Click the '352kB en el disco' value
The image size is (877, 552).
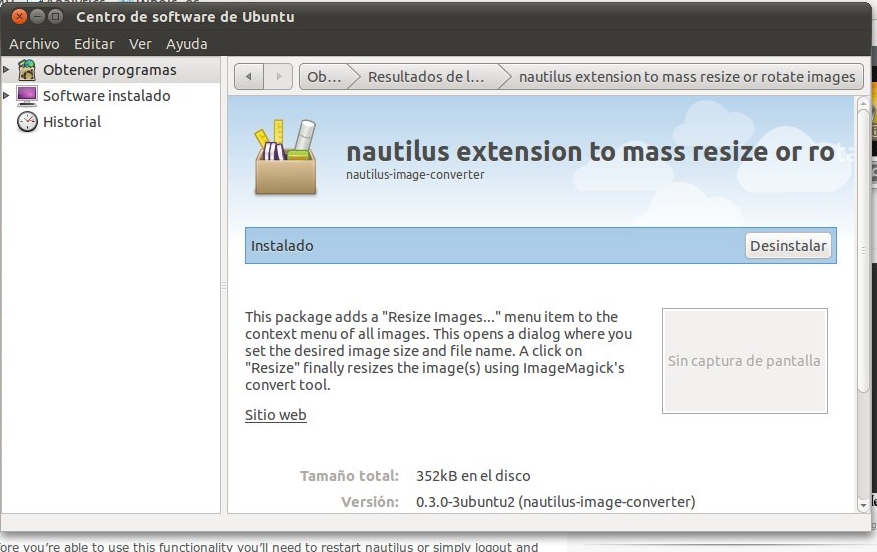tap(473, 476)
